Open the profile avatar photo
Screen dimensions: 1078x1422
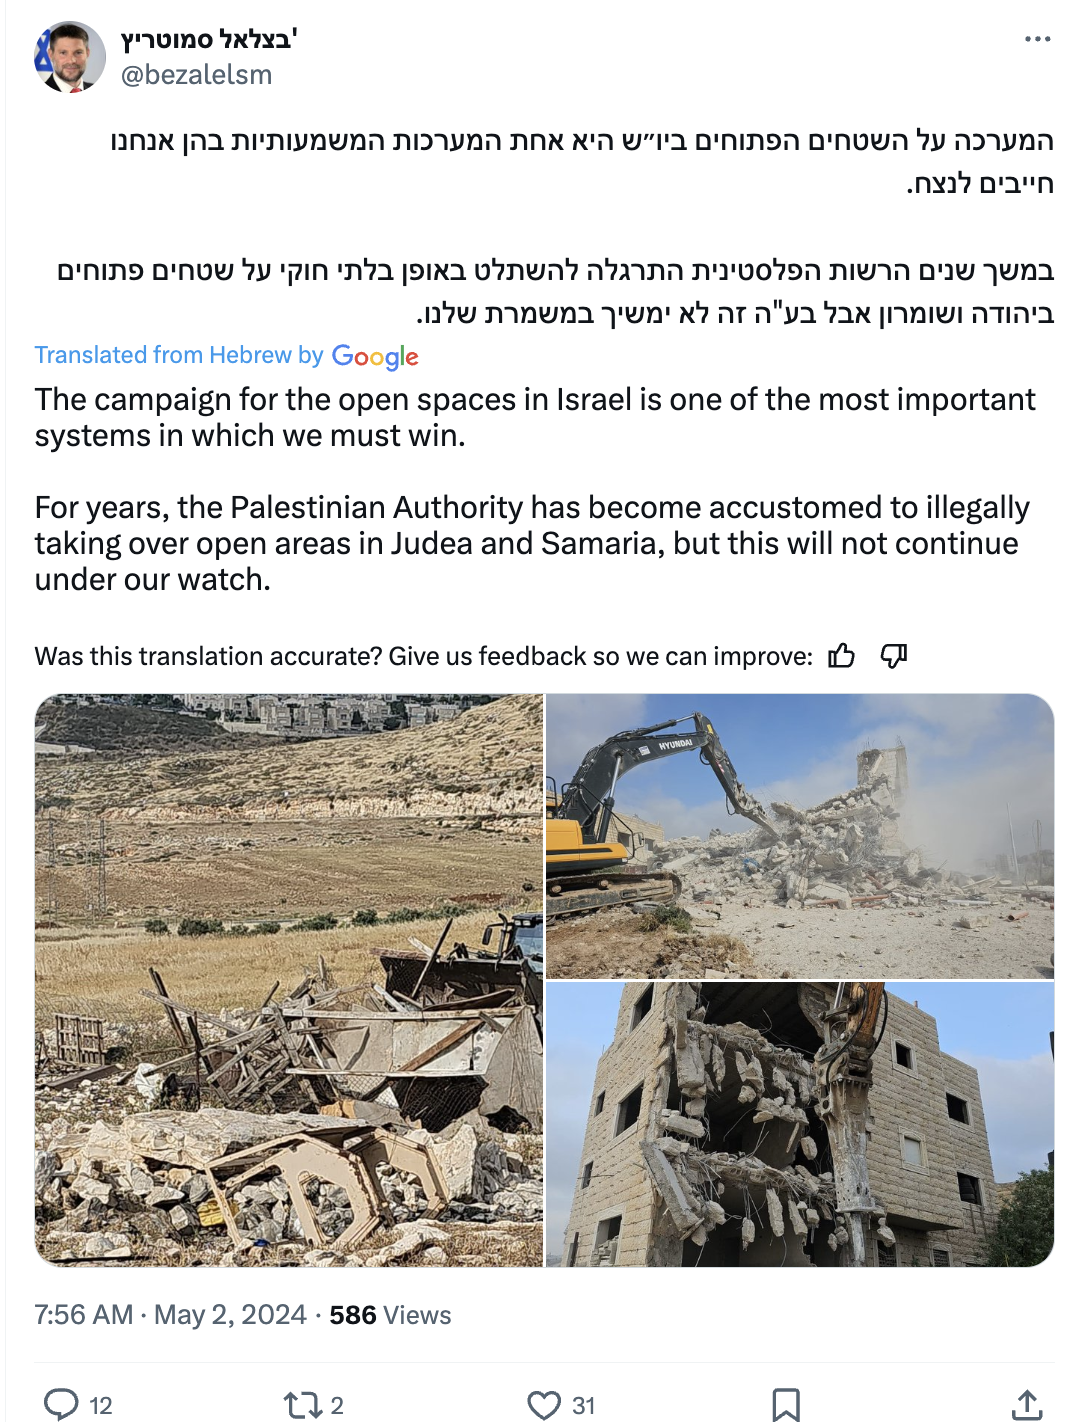click(x=70, y=57)
